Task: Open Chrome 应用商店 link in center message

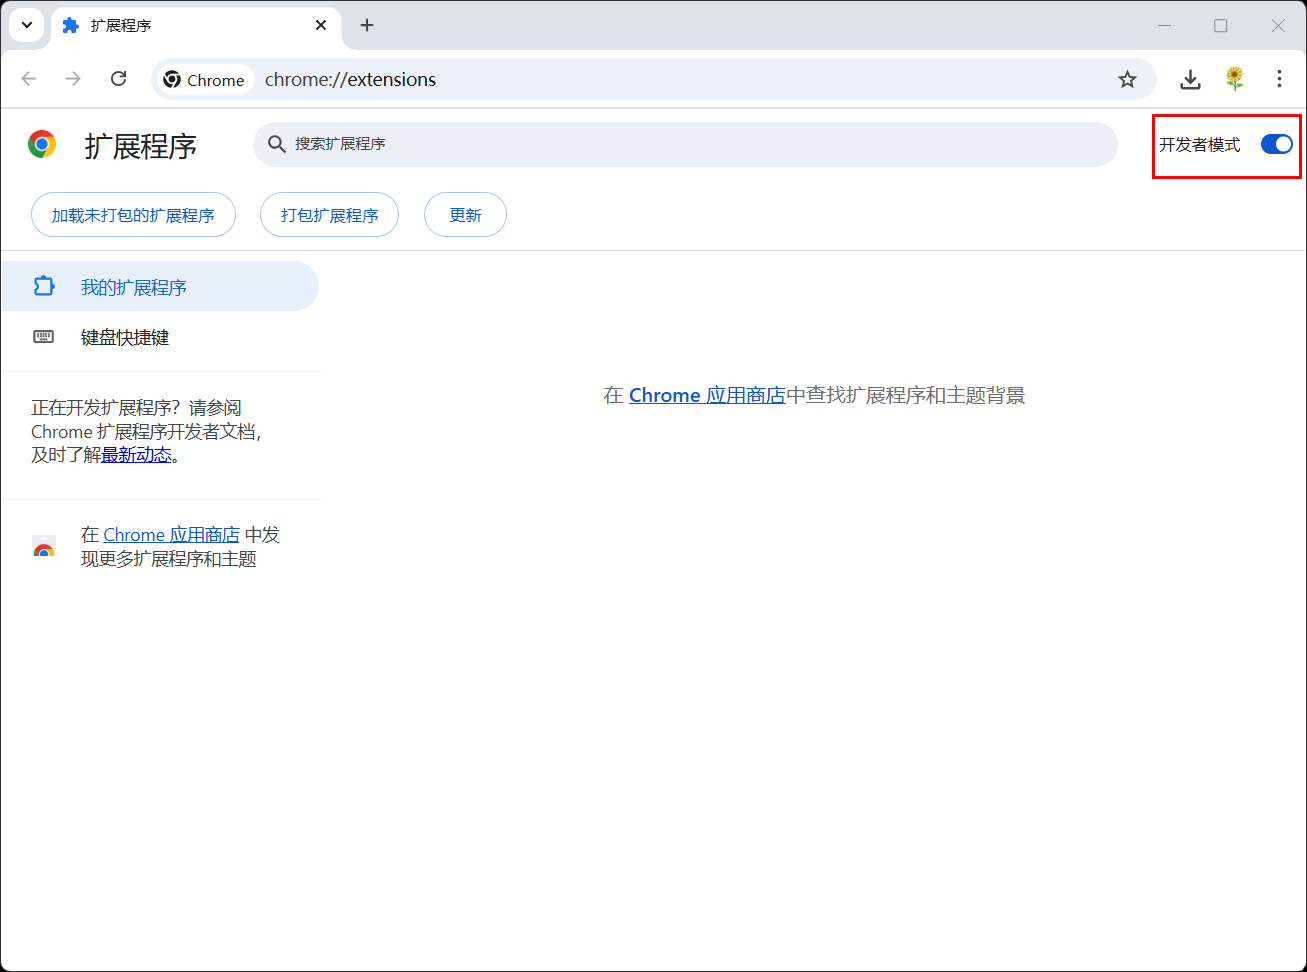Action: pyautogui.click(x=707, y=396)
